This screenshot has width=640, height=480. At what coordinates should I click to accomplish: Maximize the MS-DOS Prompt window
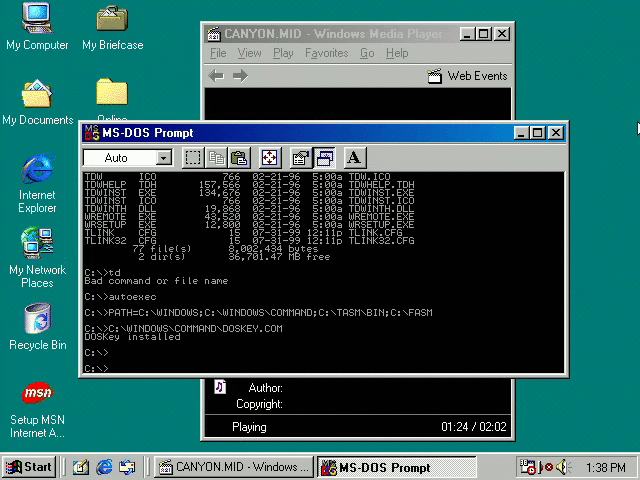[538, 133]
